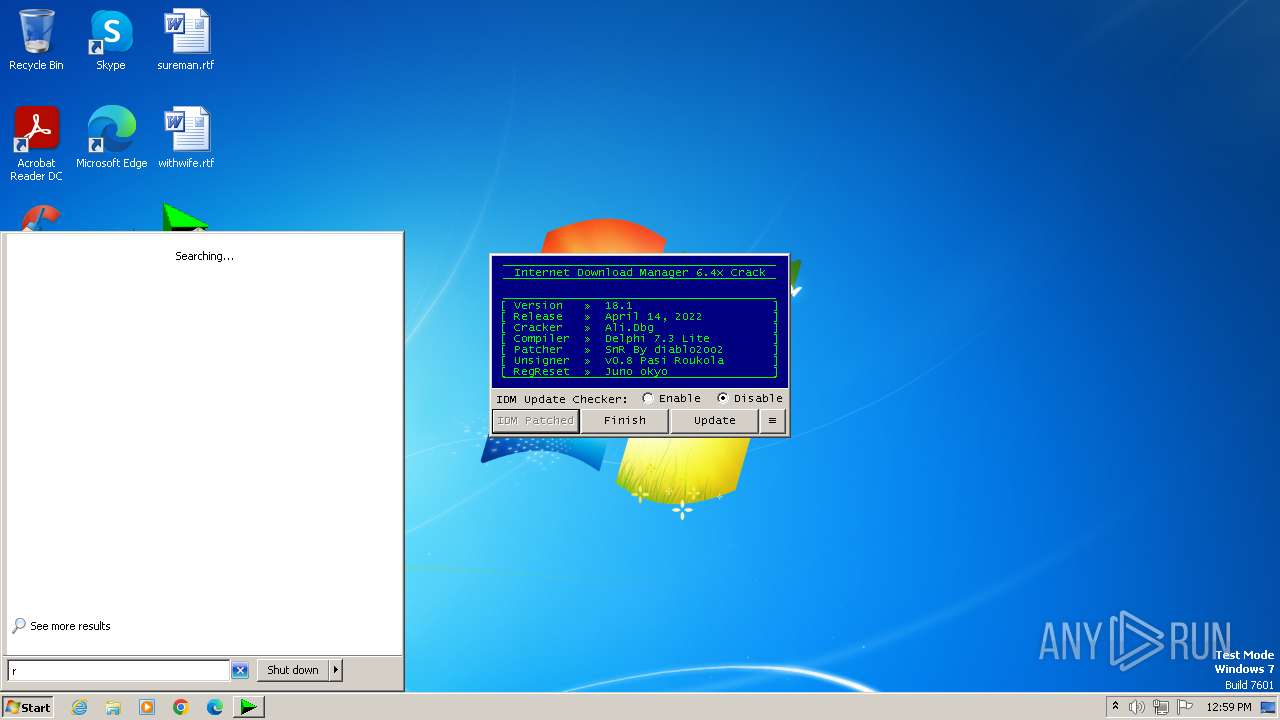
Task: Open Internet Explorer from the taskbar
Action: click(80, 707)
